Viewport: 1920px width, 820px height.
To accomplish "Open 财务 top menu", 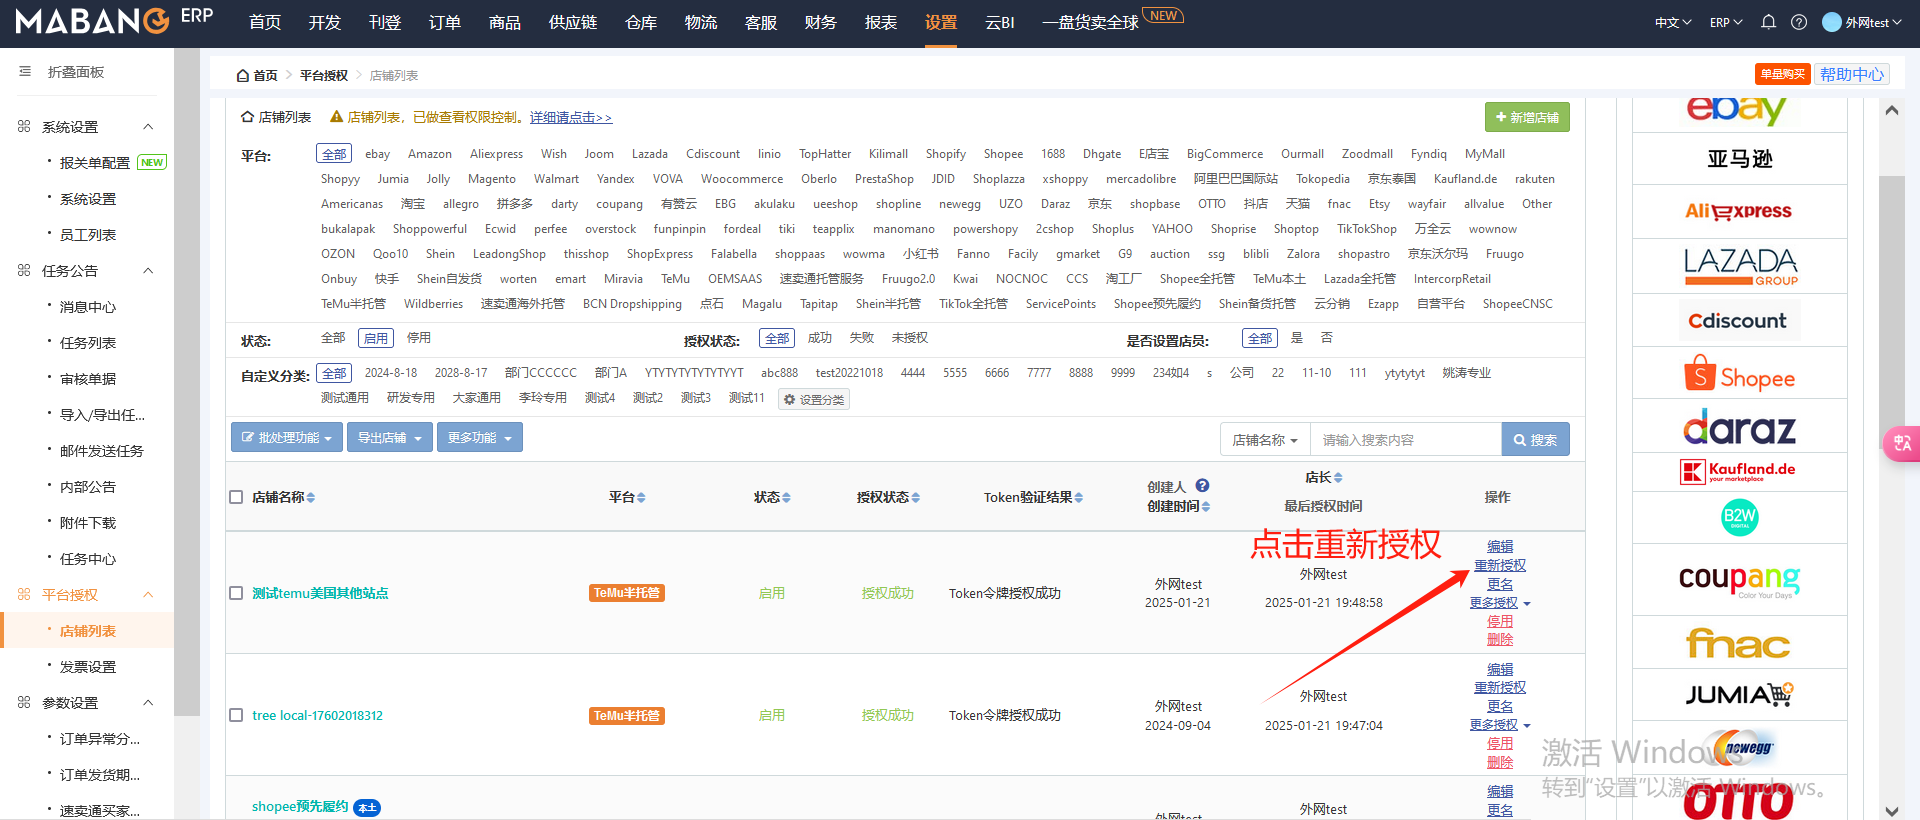I will point(821,22).
